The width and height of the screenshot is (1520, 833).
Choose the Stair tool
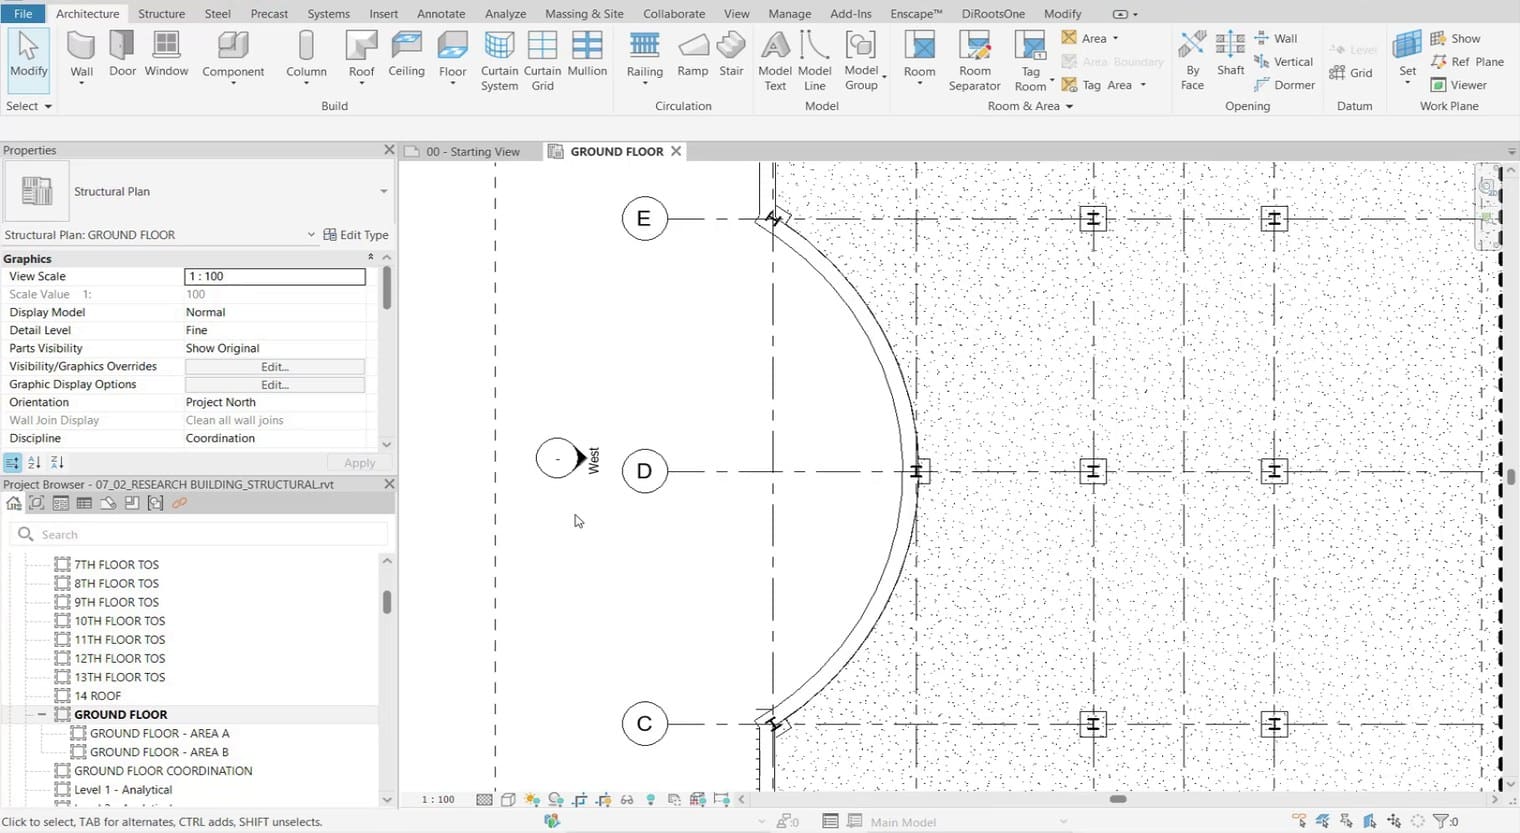point(731,54)
